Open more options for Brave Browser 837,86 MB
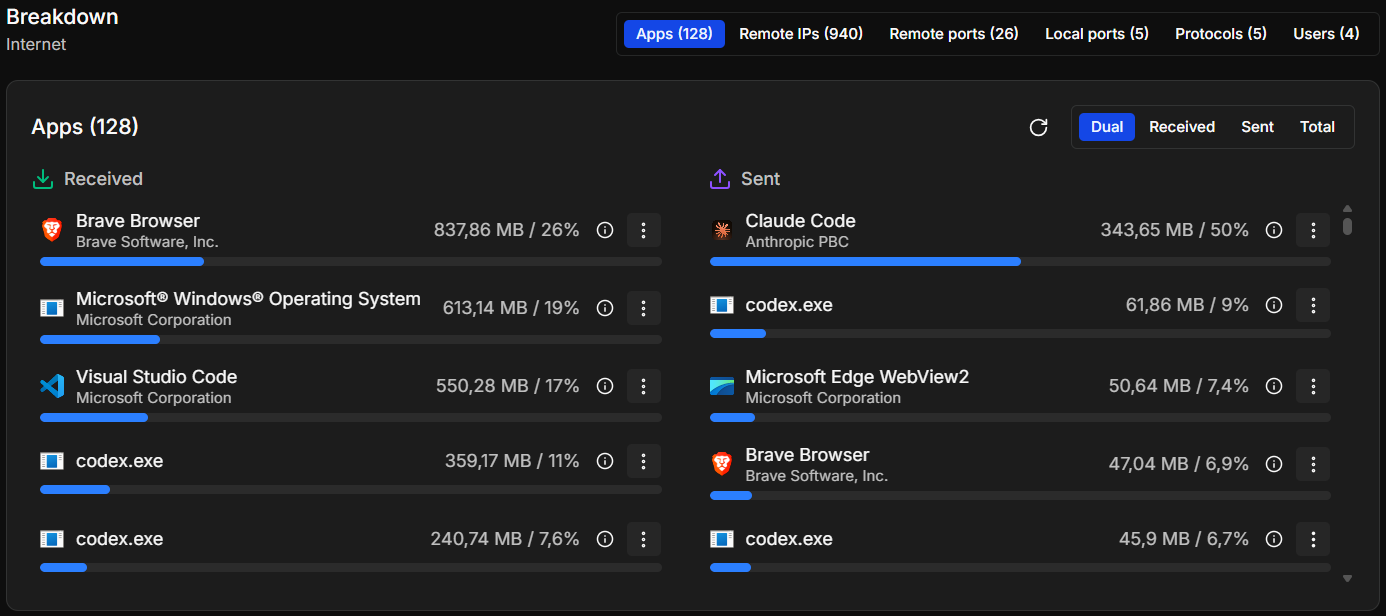 pos(644,230)
